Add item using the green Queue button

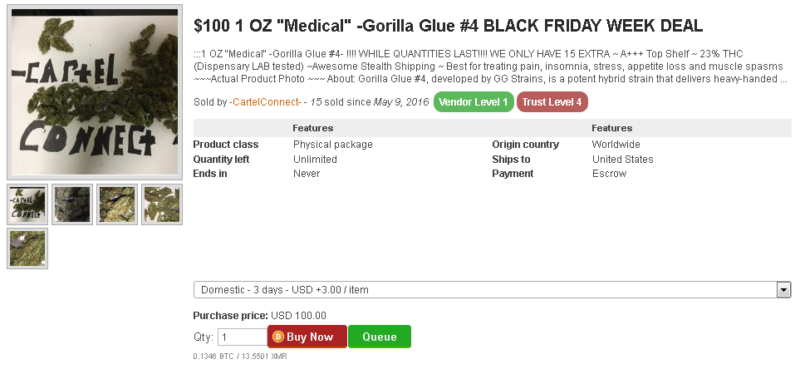click(379, 337)
